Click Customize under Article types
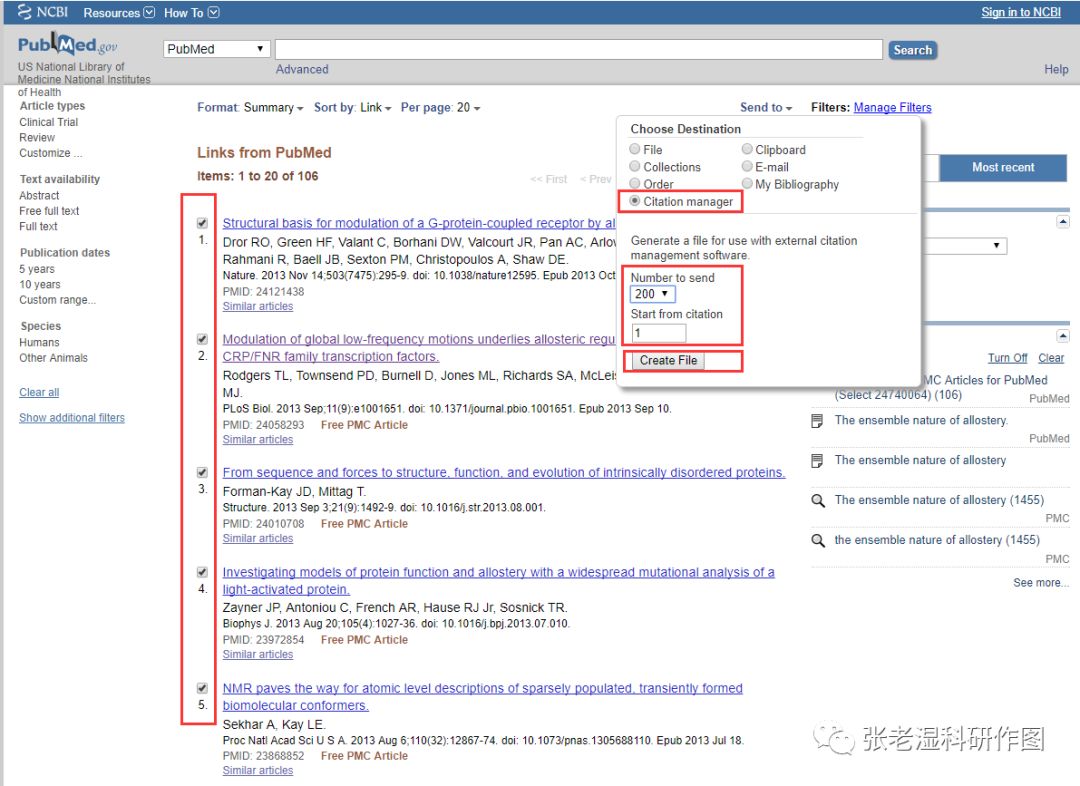 [x=50, y=153]
